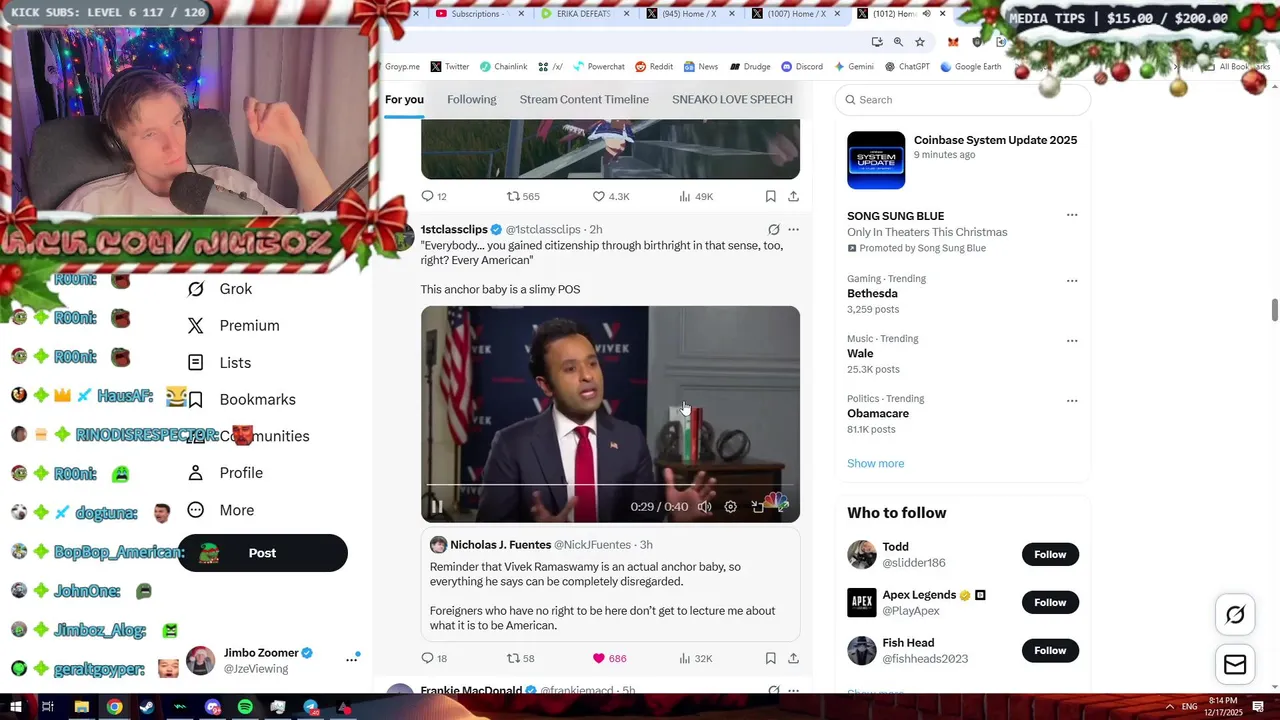
Task: Open the Stream Content Timeline tab
Action: tap(584, 100)
